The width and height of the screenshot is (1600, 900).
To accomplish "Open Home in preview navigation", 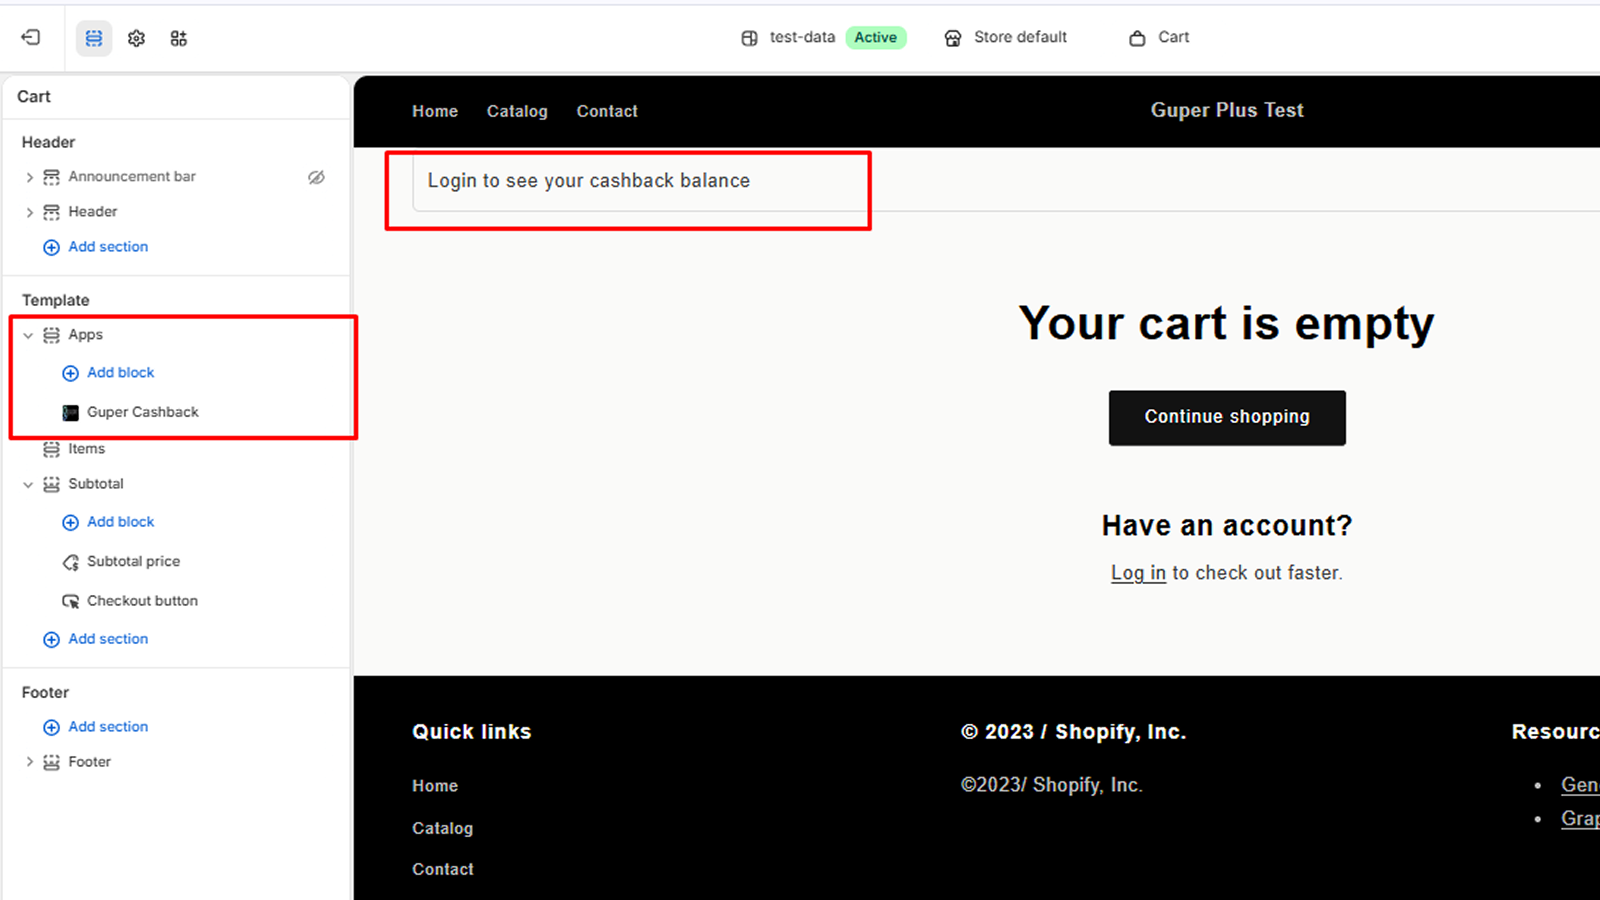I will (435, 111).
